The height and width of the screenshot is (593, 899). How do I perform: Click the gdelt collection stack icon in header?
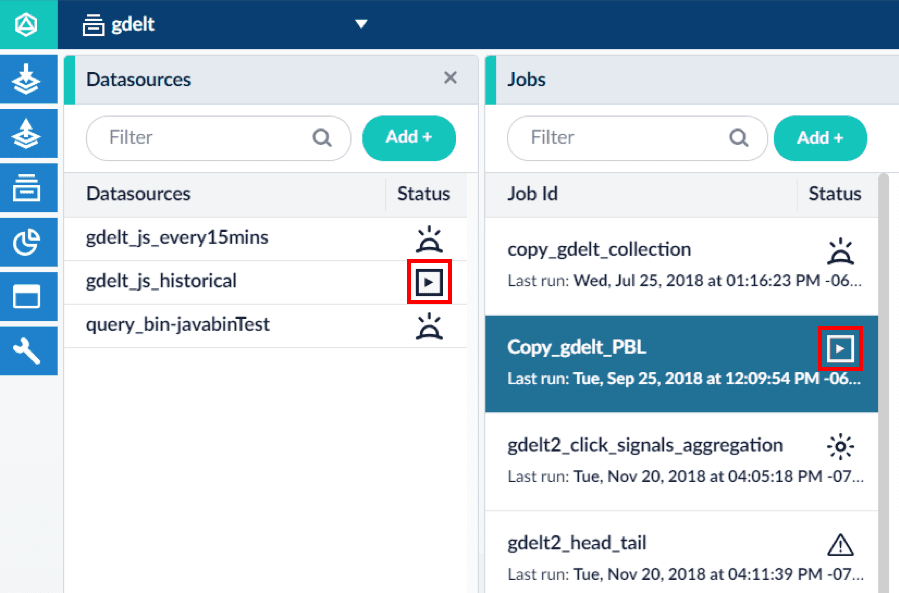tap(93, 25)
